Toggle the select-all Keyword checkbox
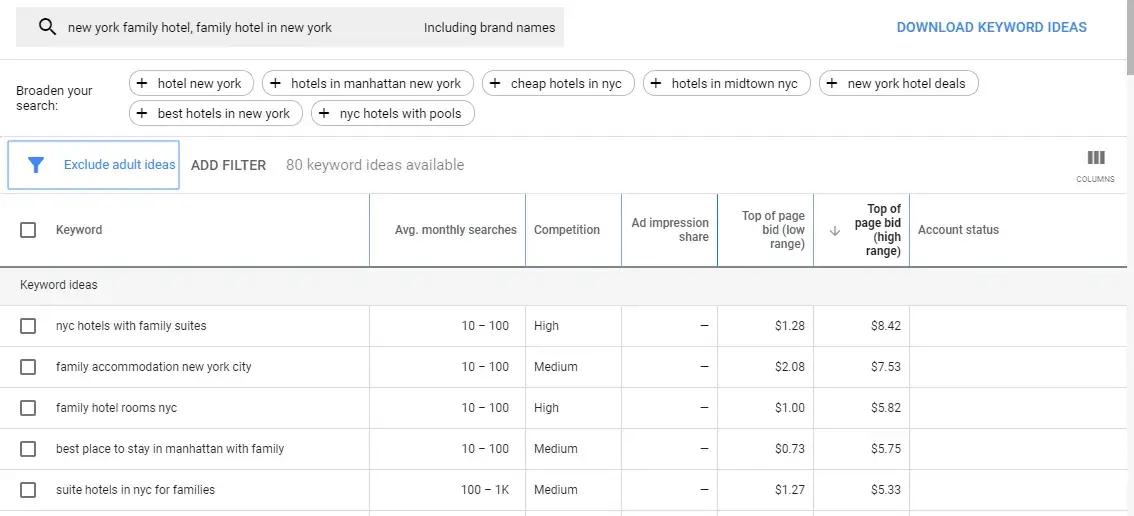This screenshot has width=1134, height=516. tap(28, 230)
